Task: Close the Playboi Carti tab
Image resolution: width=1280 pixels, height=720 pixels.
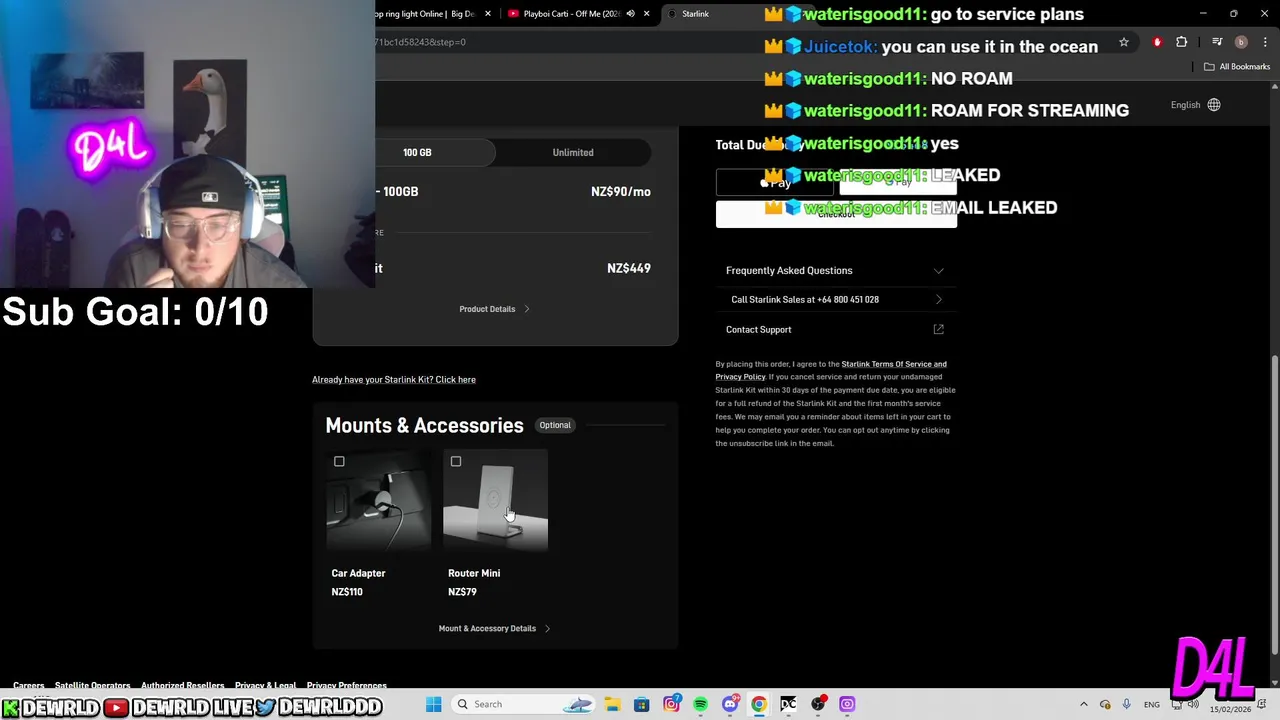Action: coord(647,14)
